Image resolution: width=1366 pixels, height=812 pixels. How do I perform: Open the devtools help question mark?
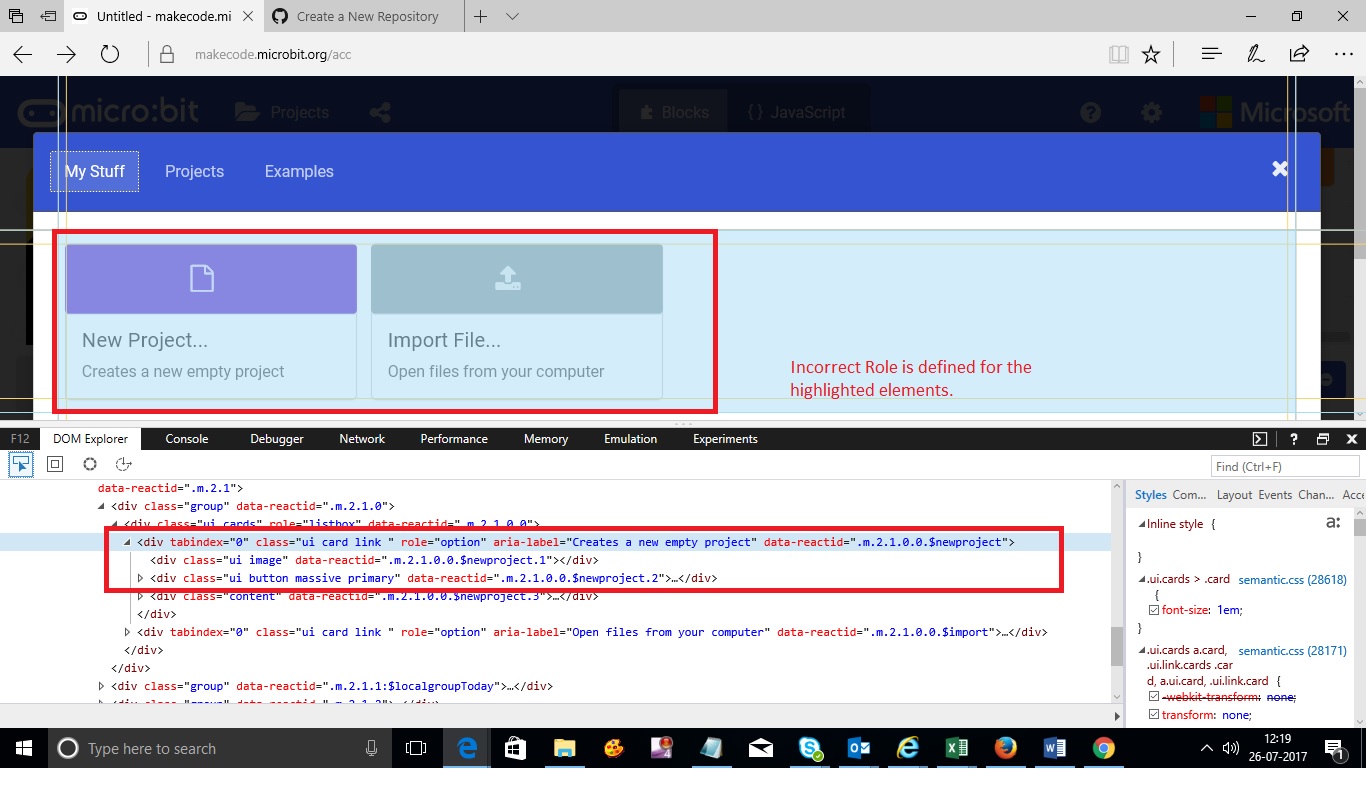pos(1293,439)
